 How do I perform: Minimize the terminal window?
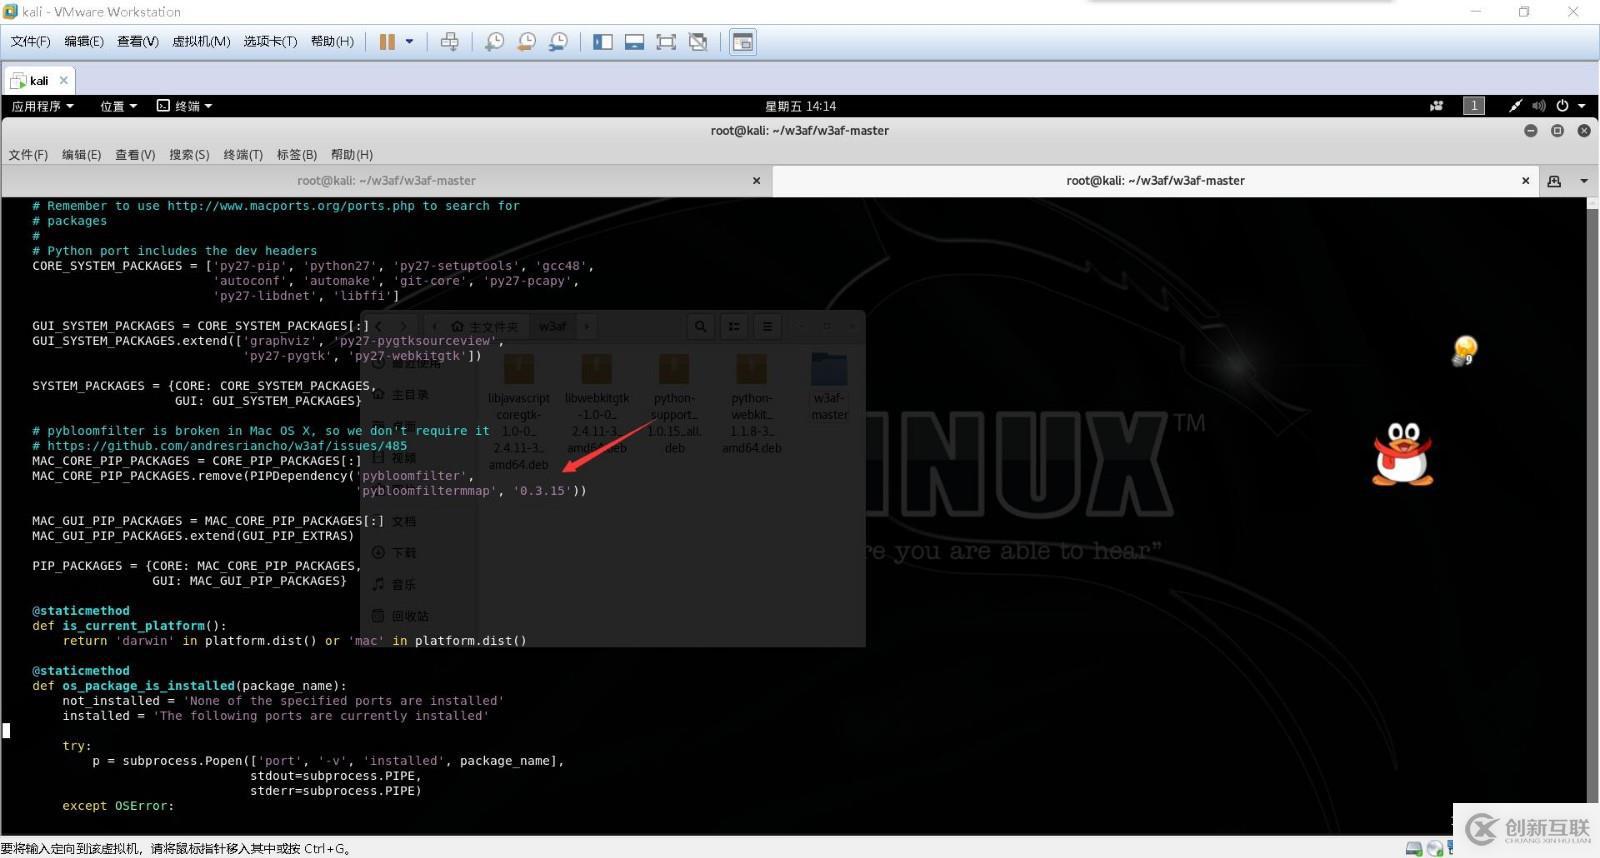point(1530,131)
